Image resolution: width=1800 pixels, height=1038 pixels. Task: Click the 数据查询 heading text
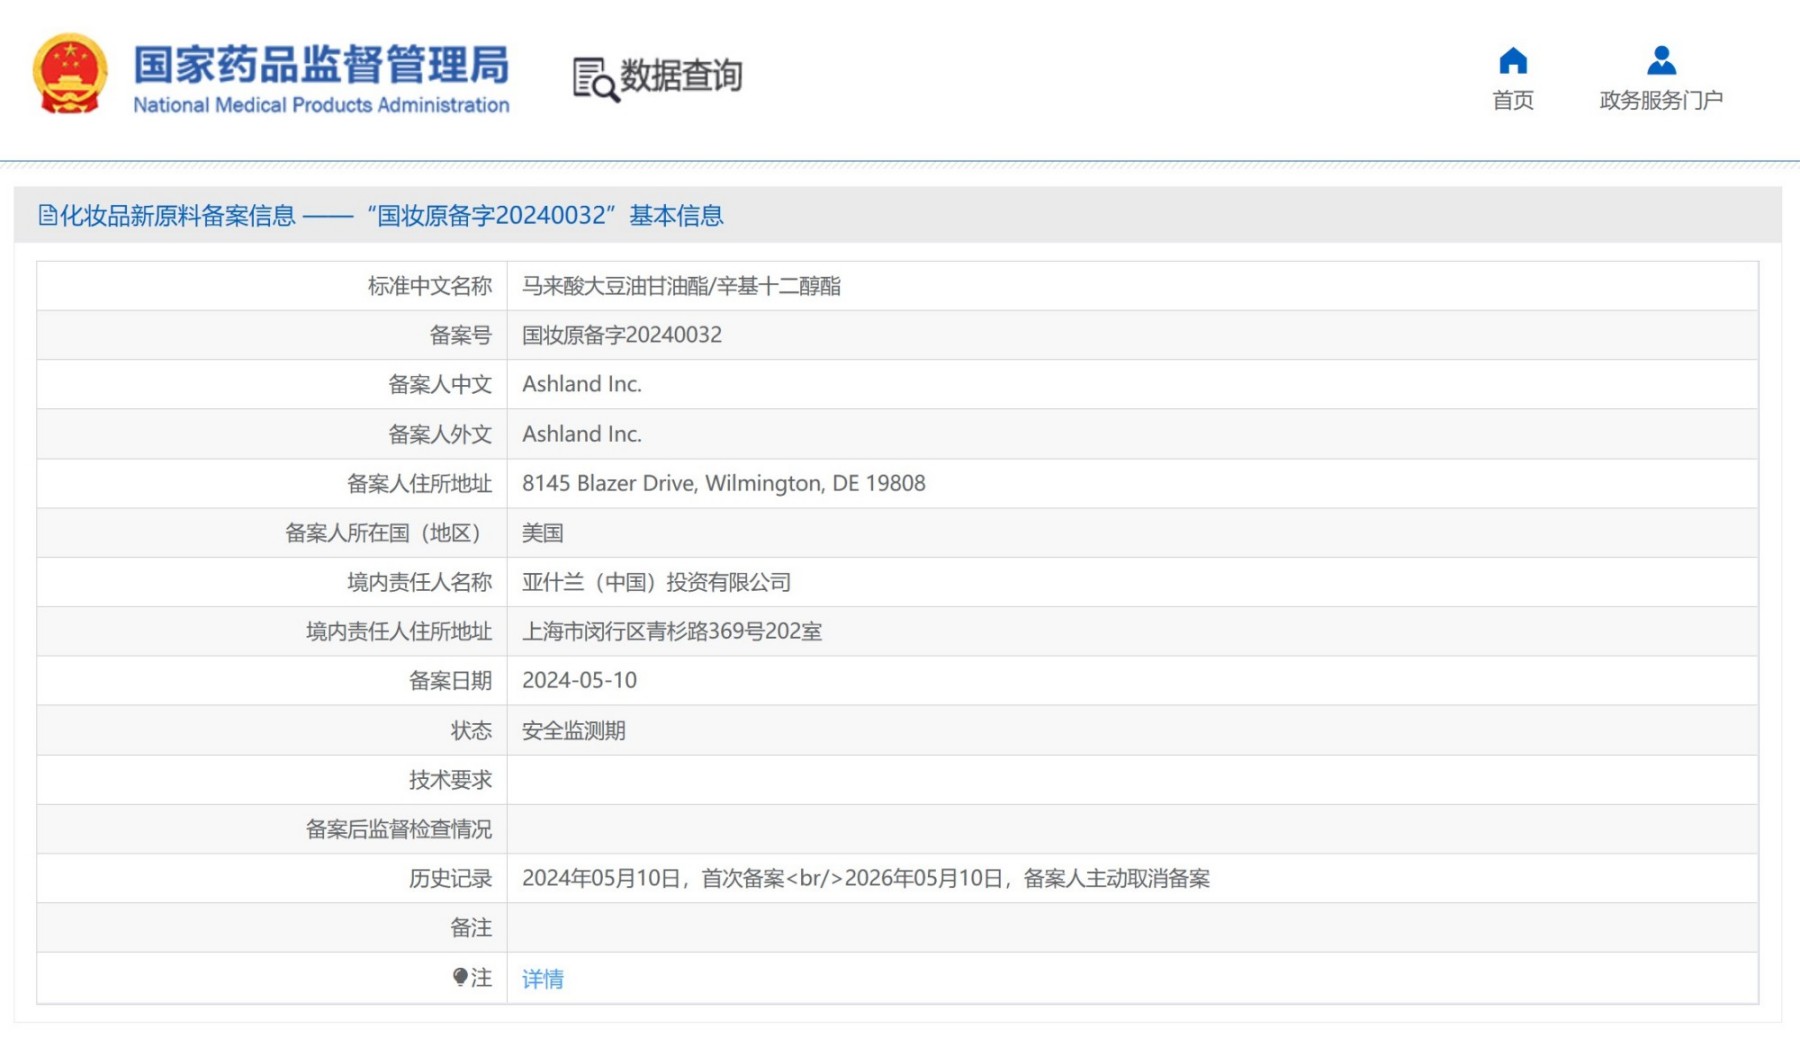coord(681,76)
